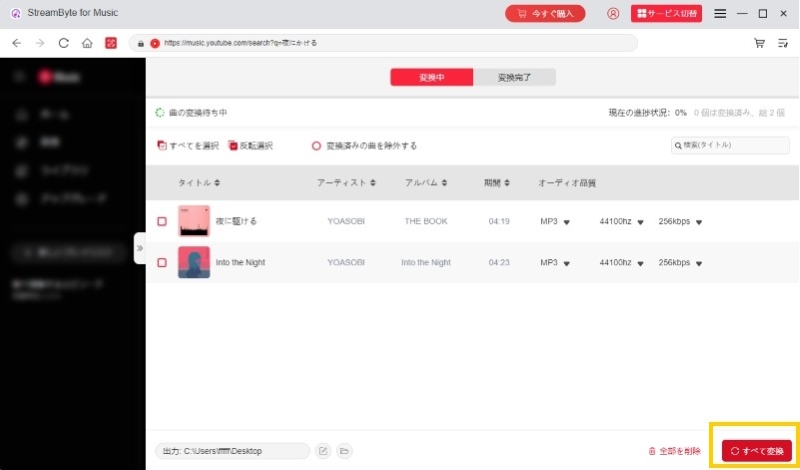Open the shopping cart icon
The width and height of the screenshot is (800, 470).
[x=759, y=43]
